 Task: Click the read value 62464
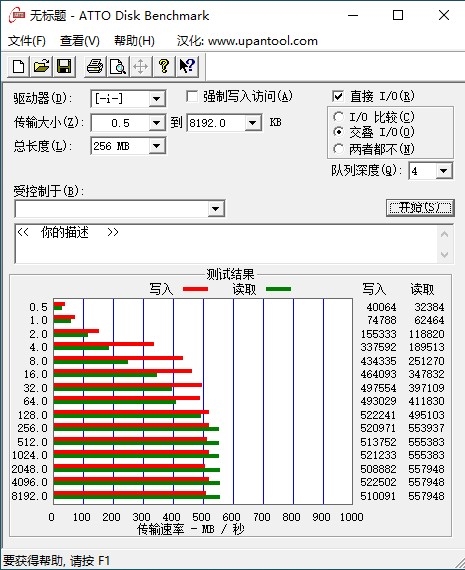(x=429, y=320)
